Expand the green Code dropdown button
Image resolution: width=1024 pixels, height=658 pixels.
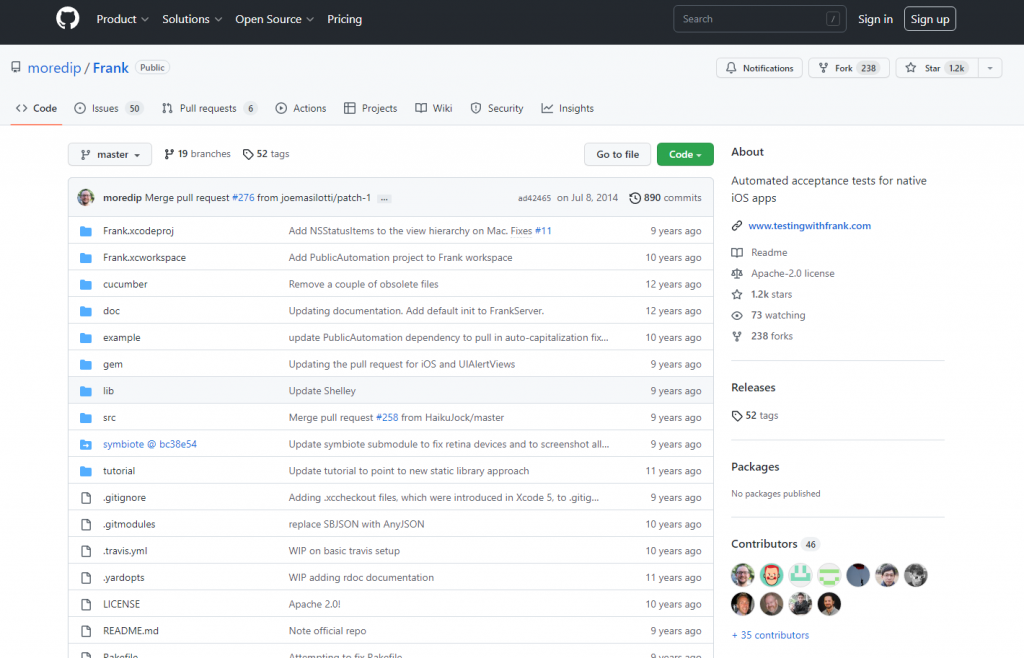685,155
